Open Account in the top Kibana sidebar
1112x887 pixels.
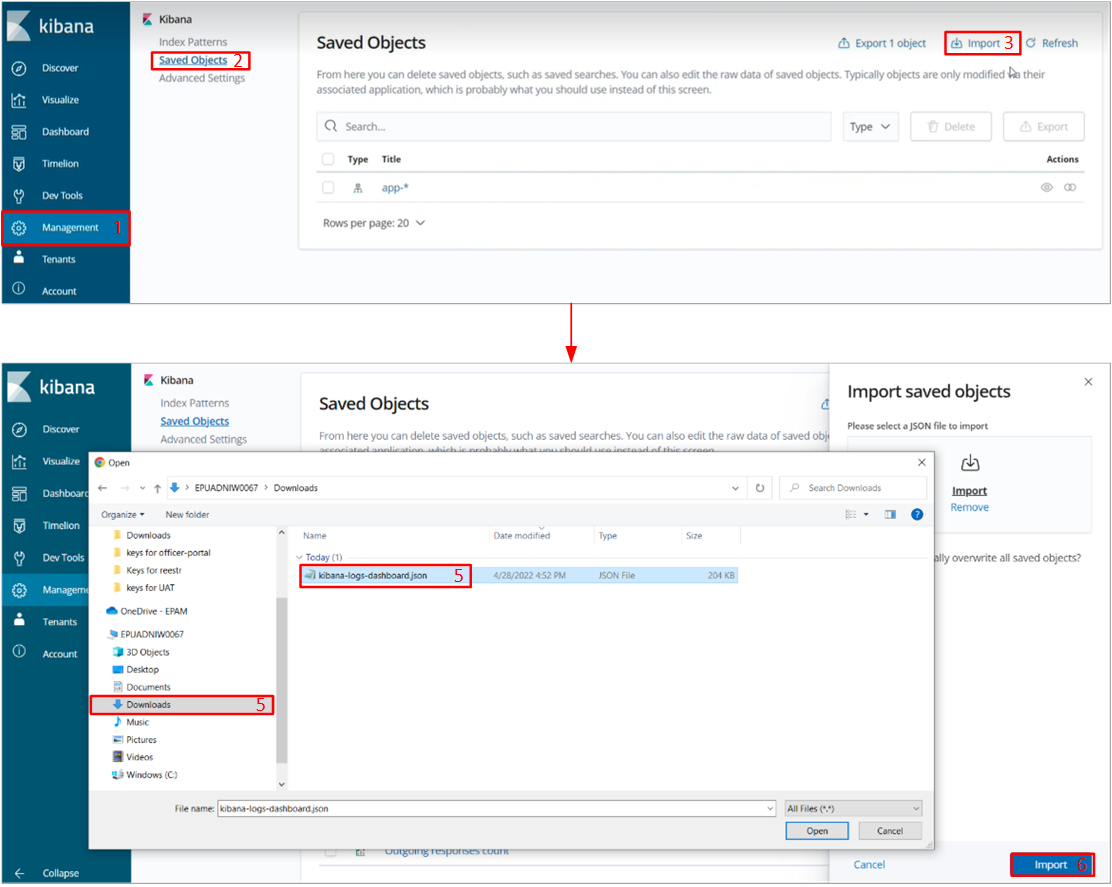59,291
